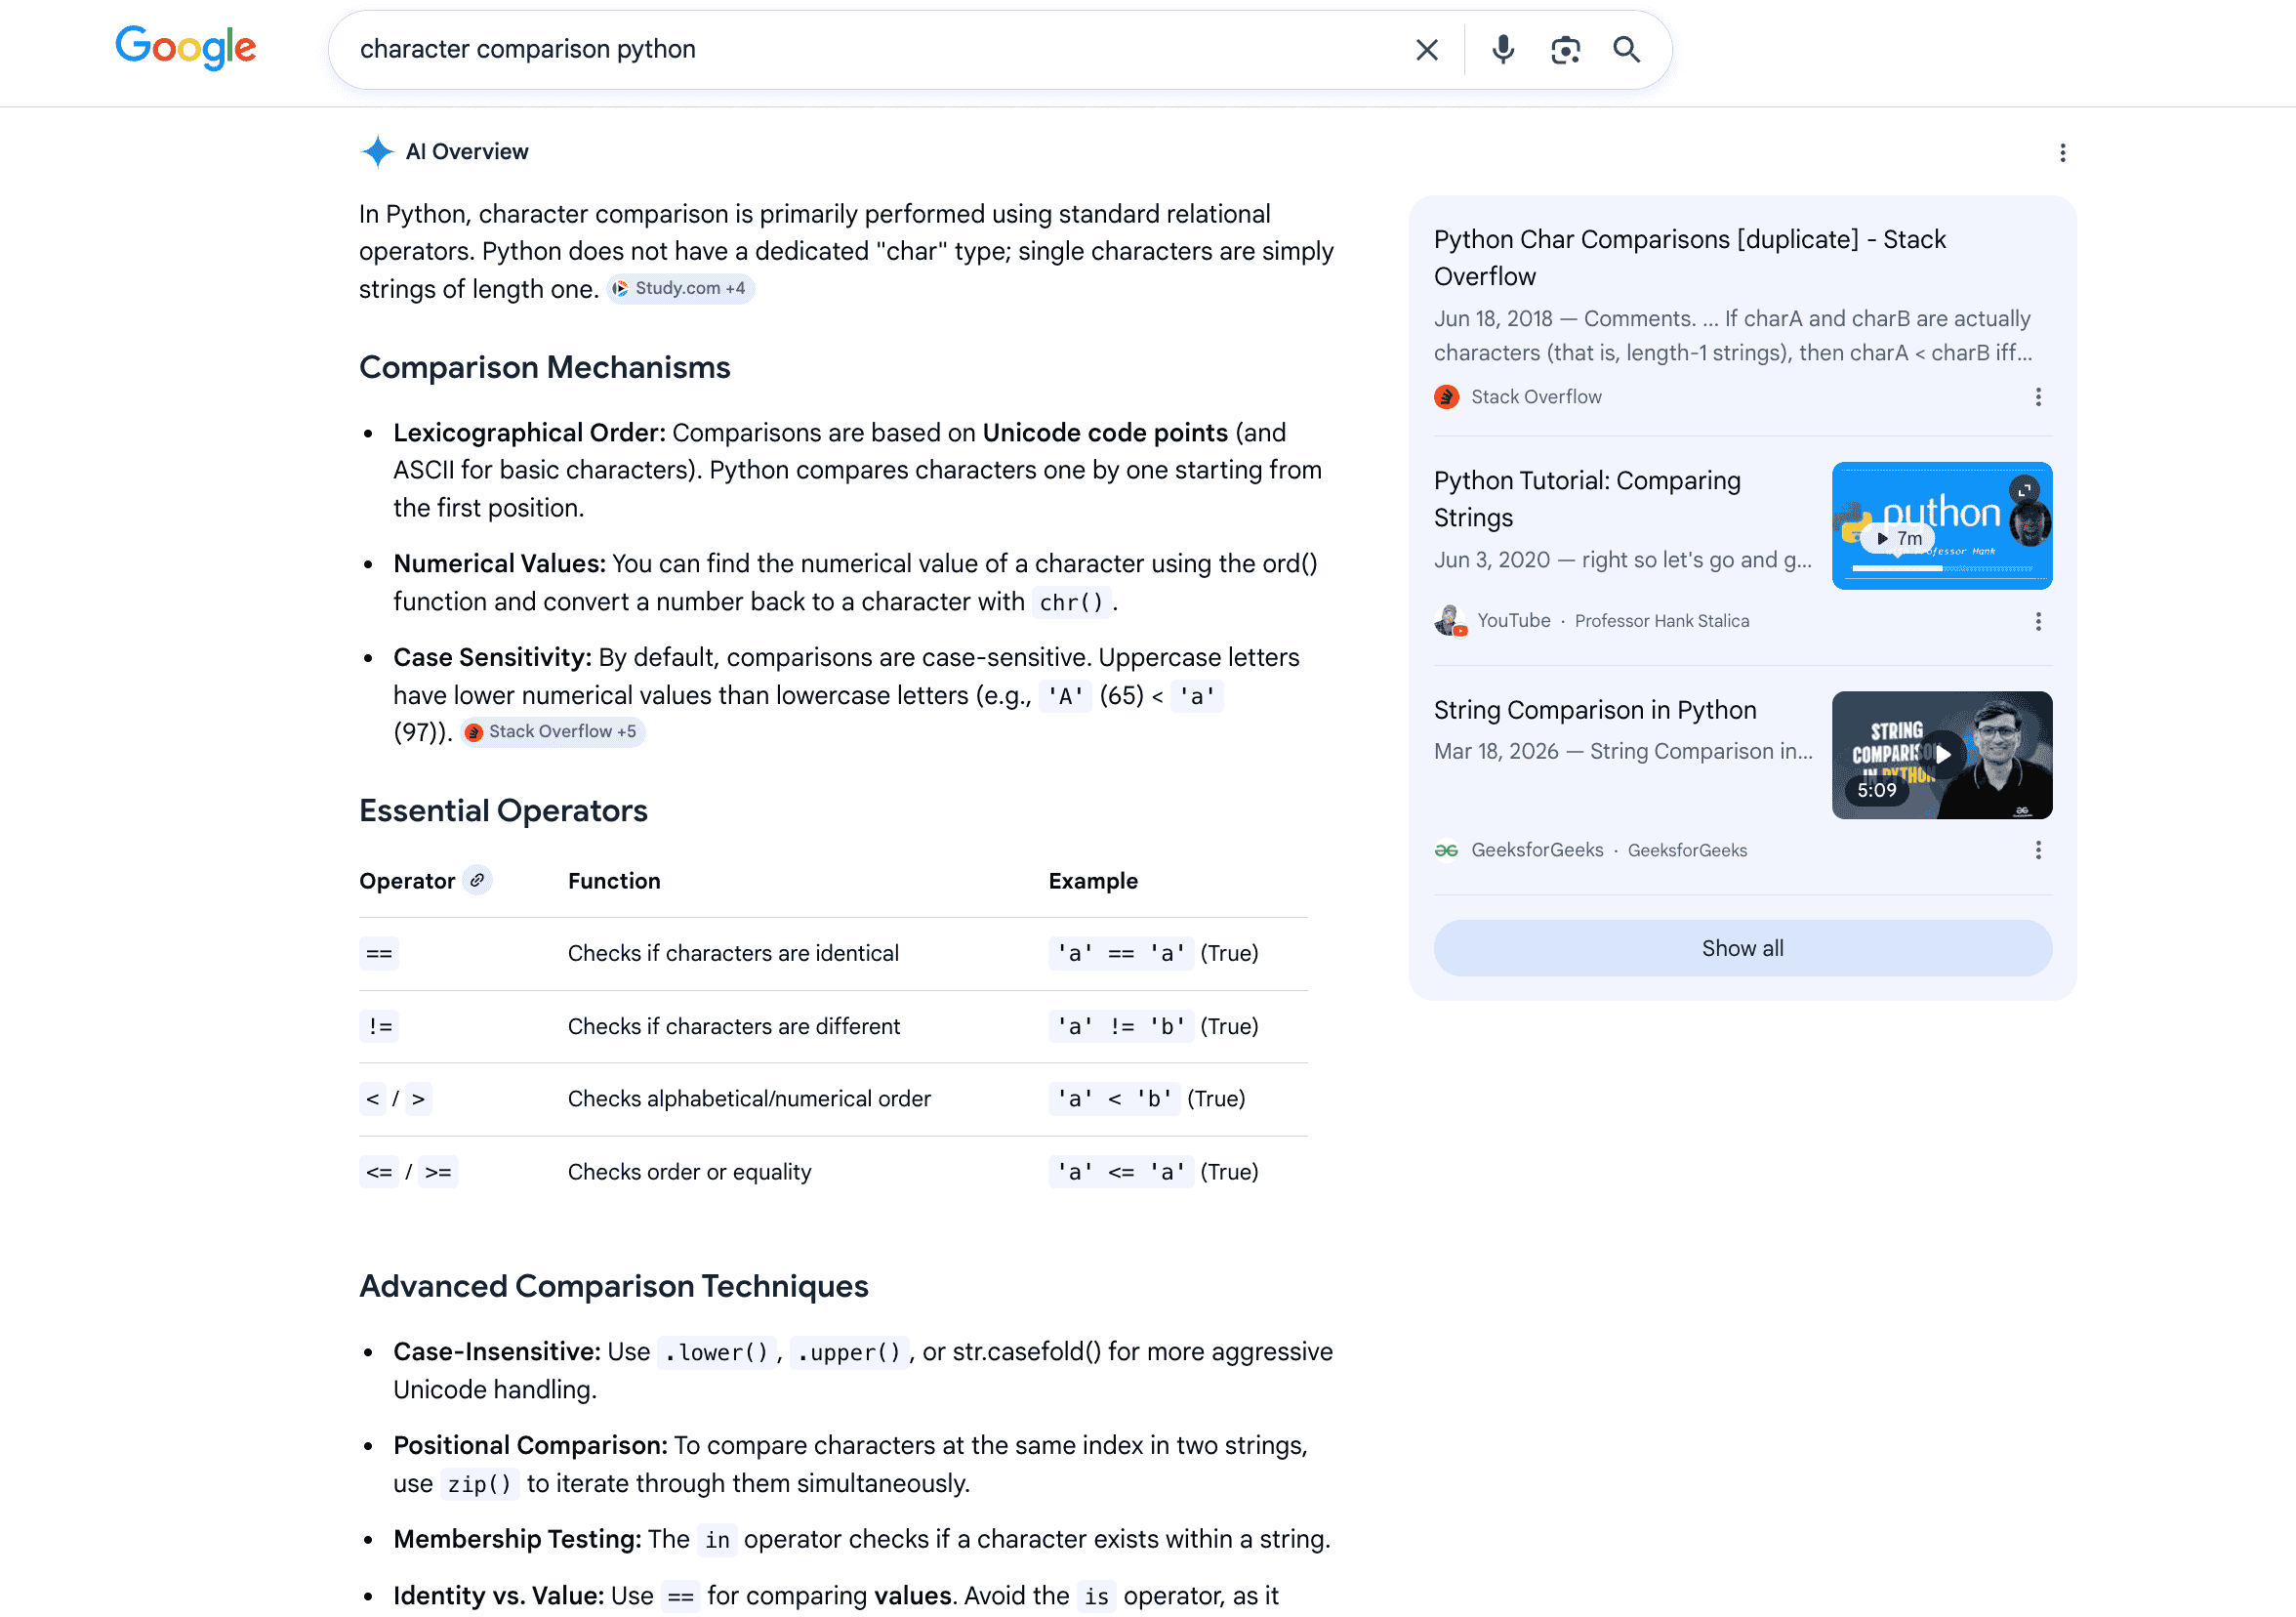Viewport: 2296px width, 1617px height.
Task: Start voice search with the microphone icon
Action: pos(1502,49)
